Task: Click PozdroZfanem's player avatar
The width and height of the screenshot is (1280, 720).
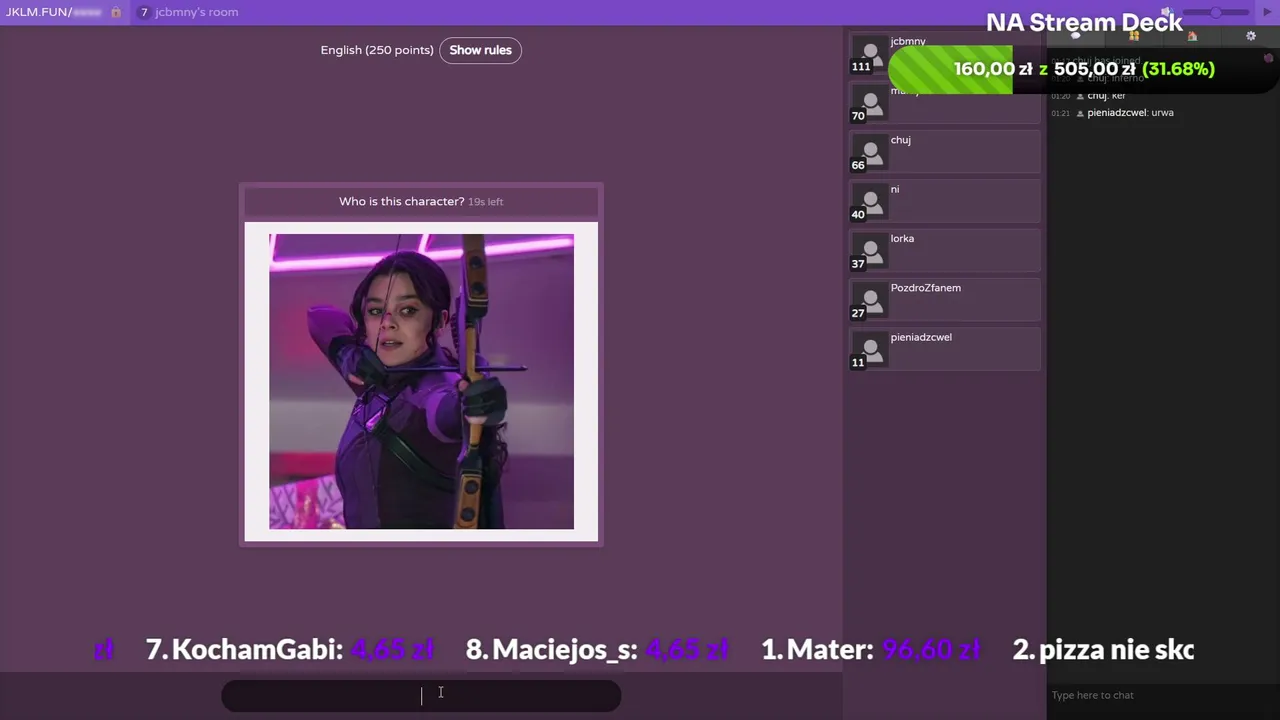Action: coord(870,301)
